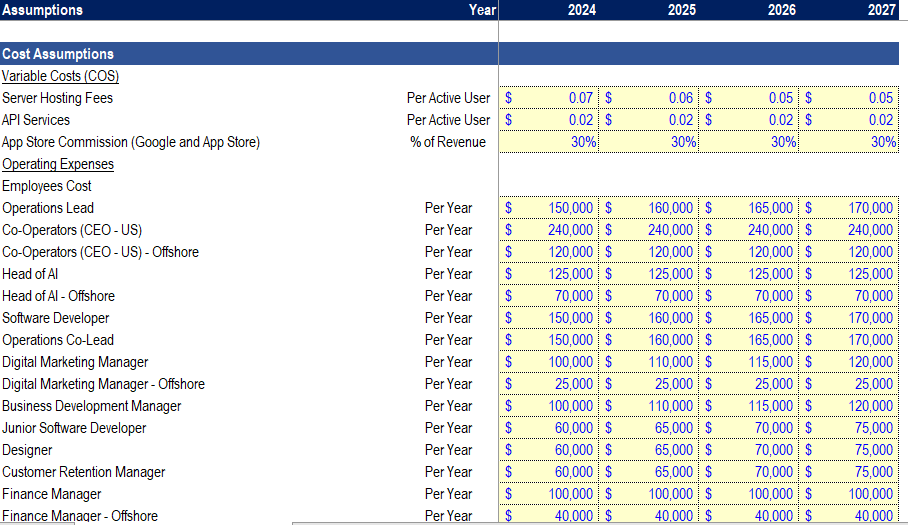908x525 pixels.
Task: Select the Server Hosting Fees label
Action: (x=57, y=98)
